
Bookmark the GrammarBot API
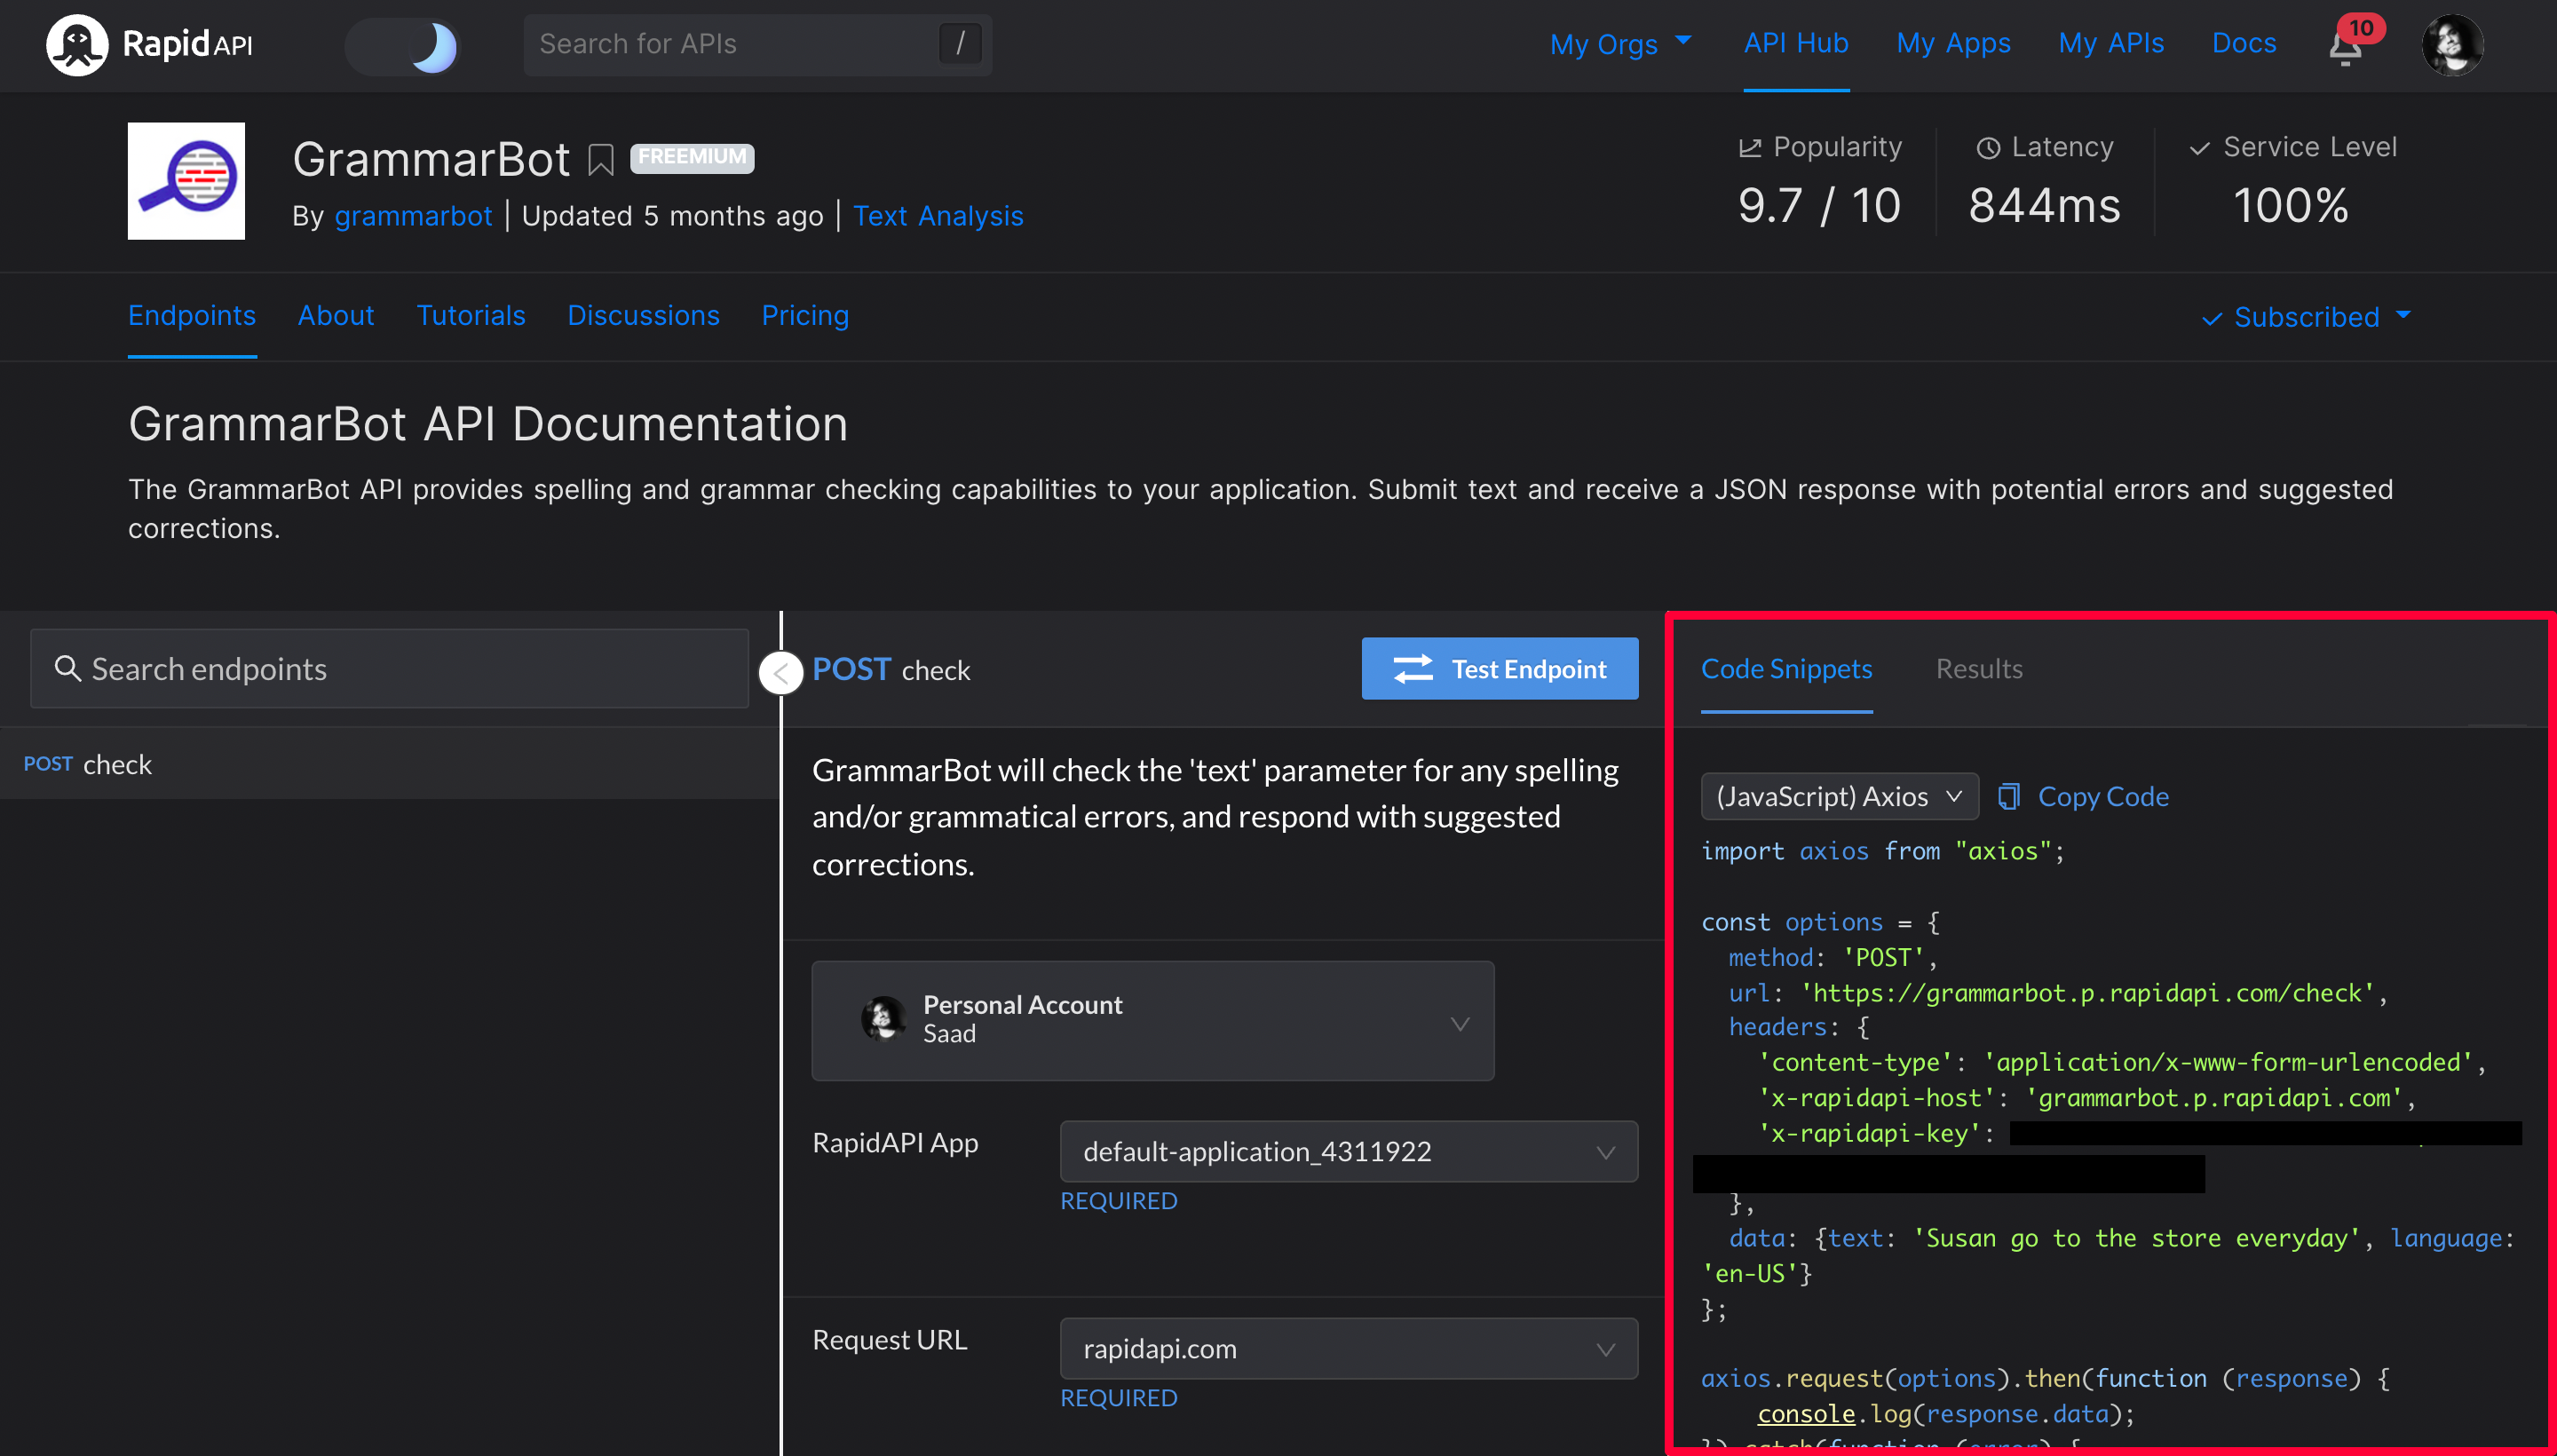tap(600, 160)
